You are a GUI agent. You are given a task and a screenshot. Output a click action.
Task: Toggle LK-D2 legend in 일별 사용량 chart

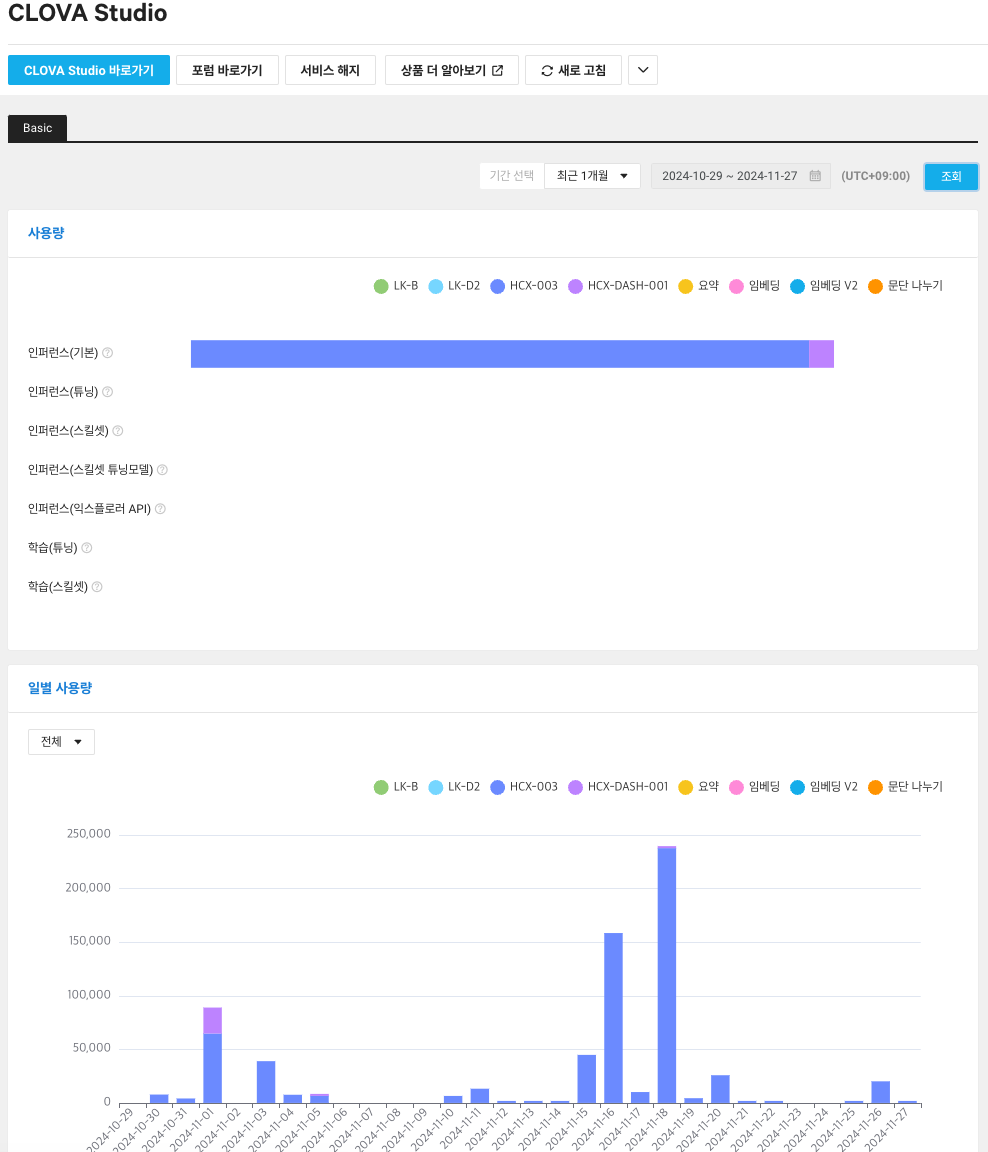coord(454,787)
